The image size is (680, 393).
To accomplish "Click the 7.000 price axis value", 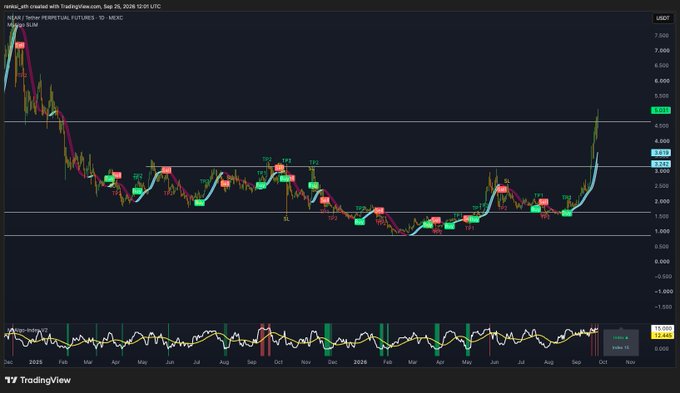I will 662,51.
